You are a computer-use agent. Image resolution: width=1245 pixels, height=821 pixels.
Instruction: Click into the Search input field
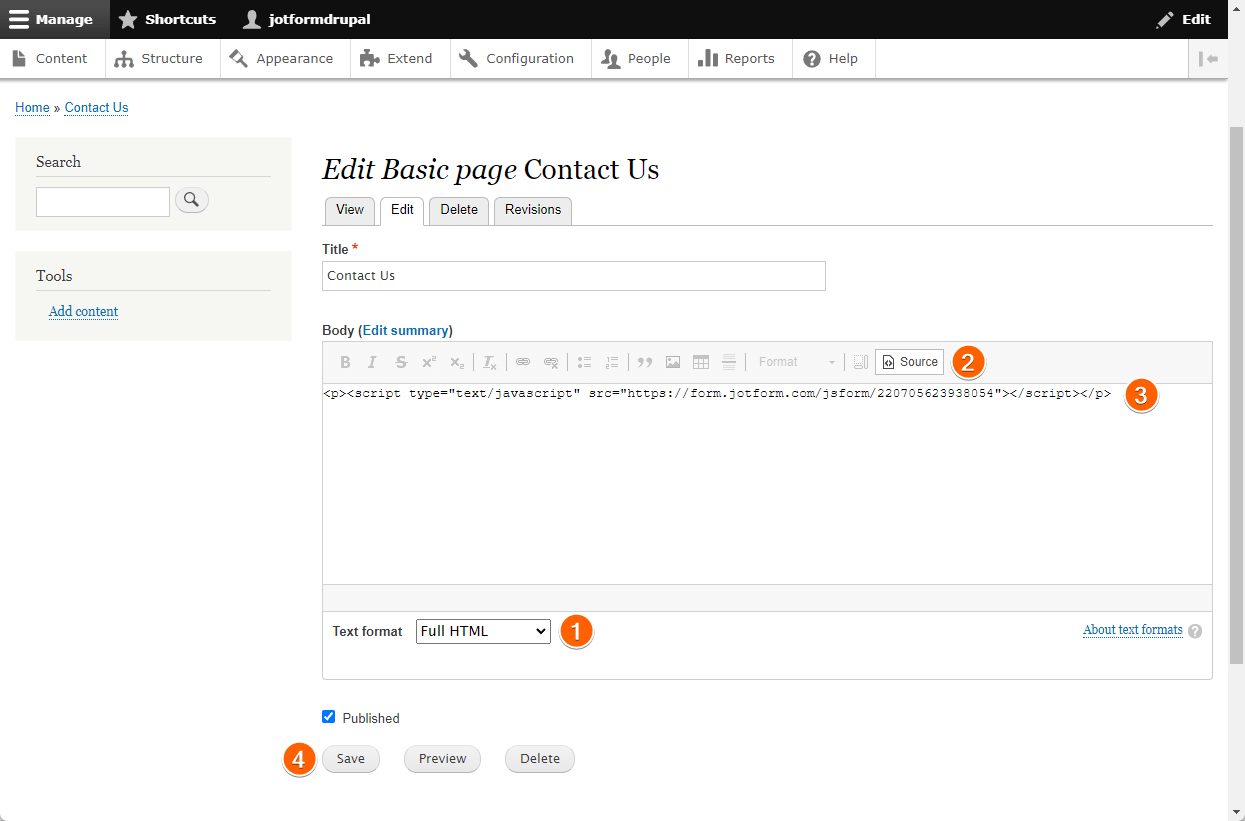point(103,202)
